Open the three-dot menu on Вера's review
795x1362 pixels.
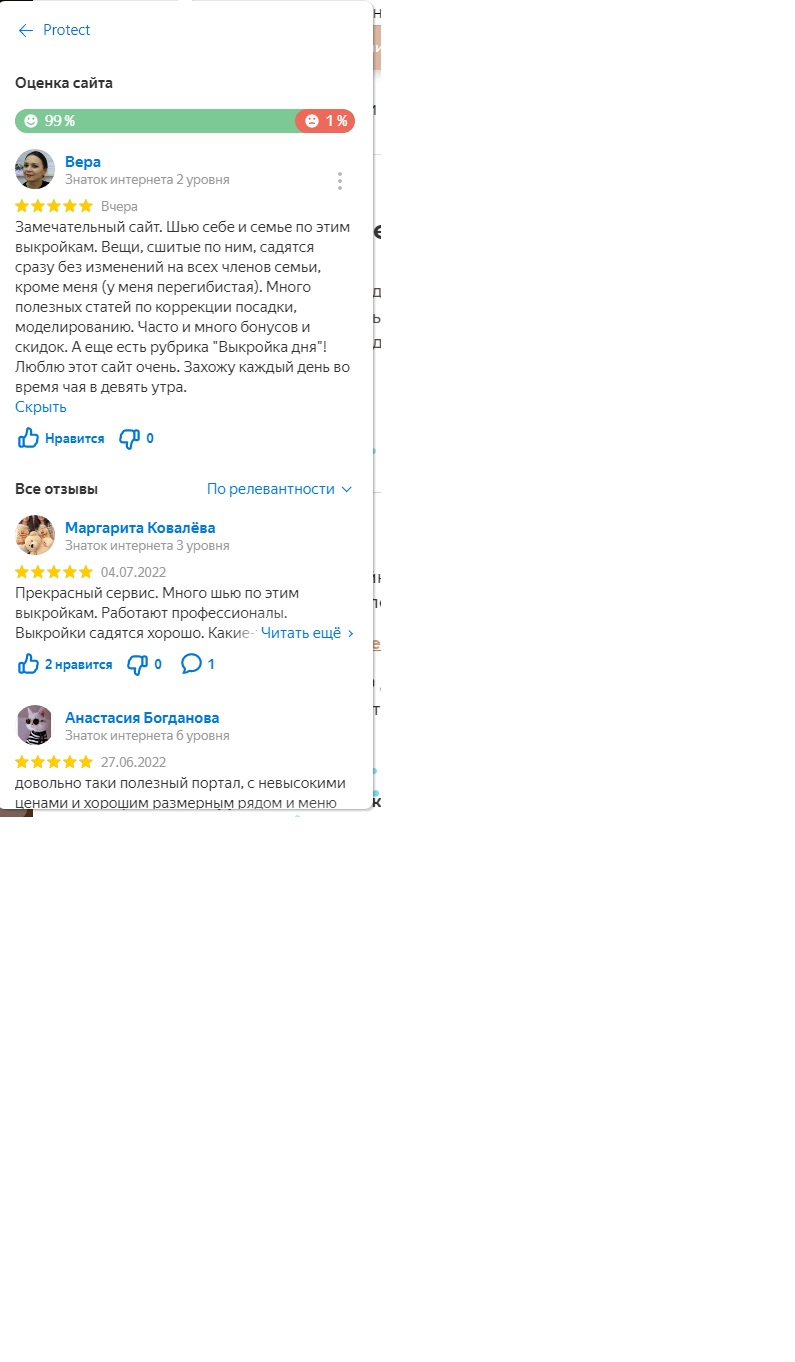pyautogui.click(x=340, y=181)
